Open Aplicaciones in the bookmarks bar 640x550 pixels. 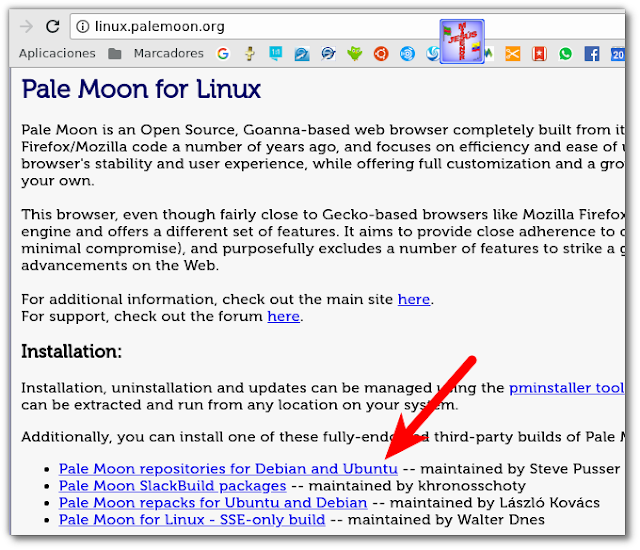pos(57,53)
